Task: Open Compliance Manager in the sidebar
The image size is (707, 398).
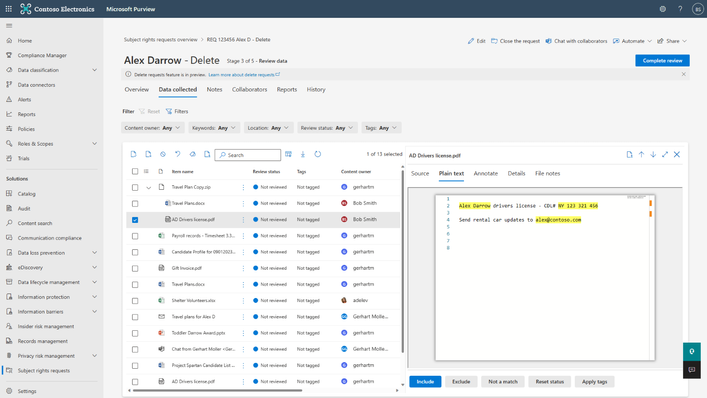Action: point(42,55)
